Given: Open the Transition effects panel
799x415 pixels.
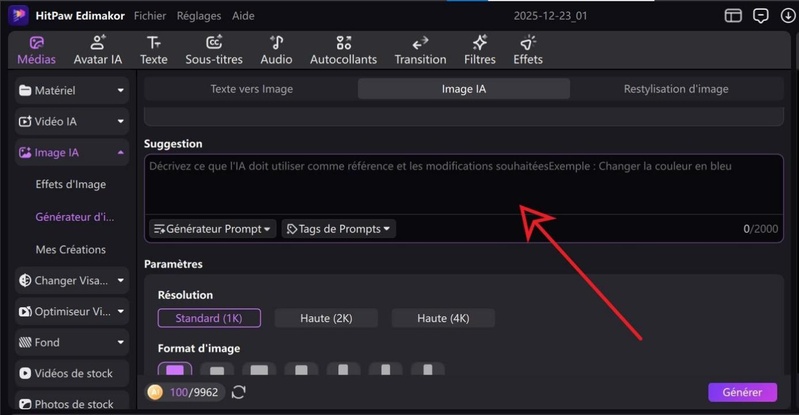Looking at the screenshot, I should tap(420, 50).
